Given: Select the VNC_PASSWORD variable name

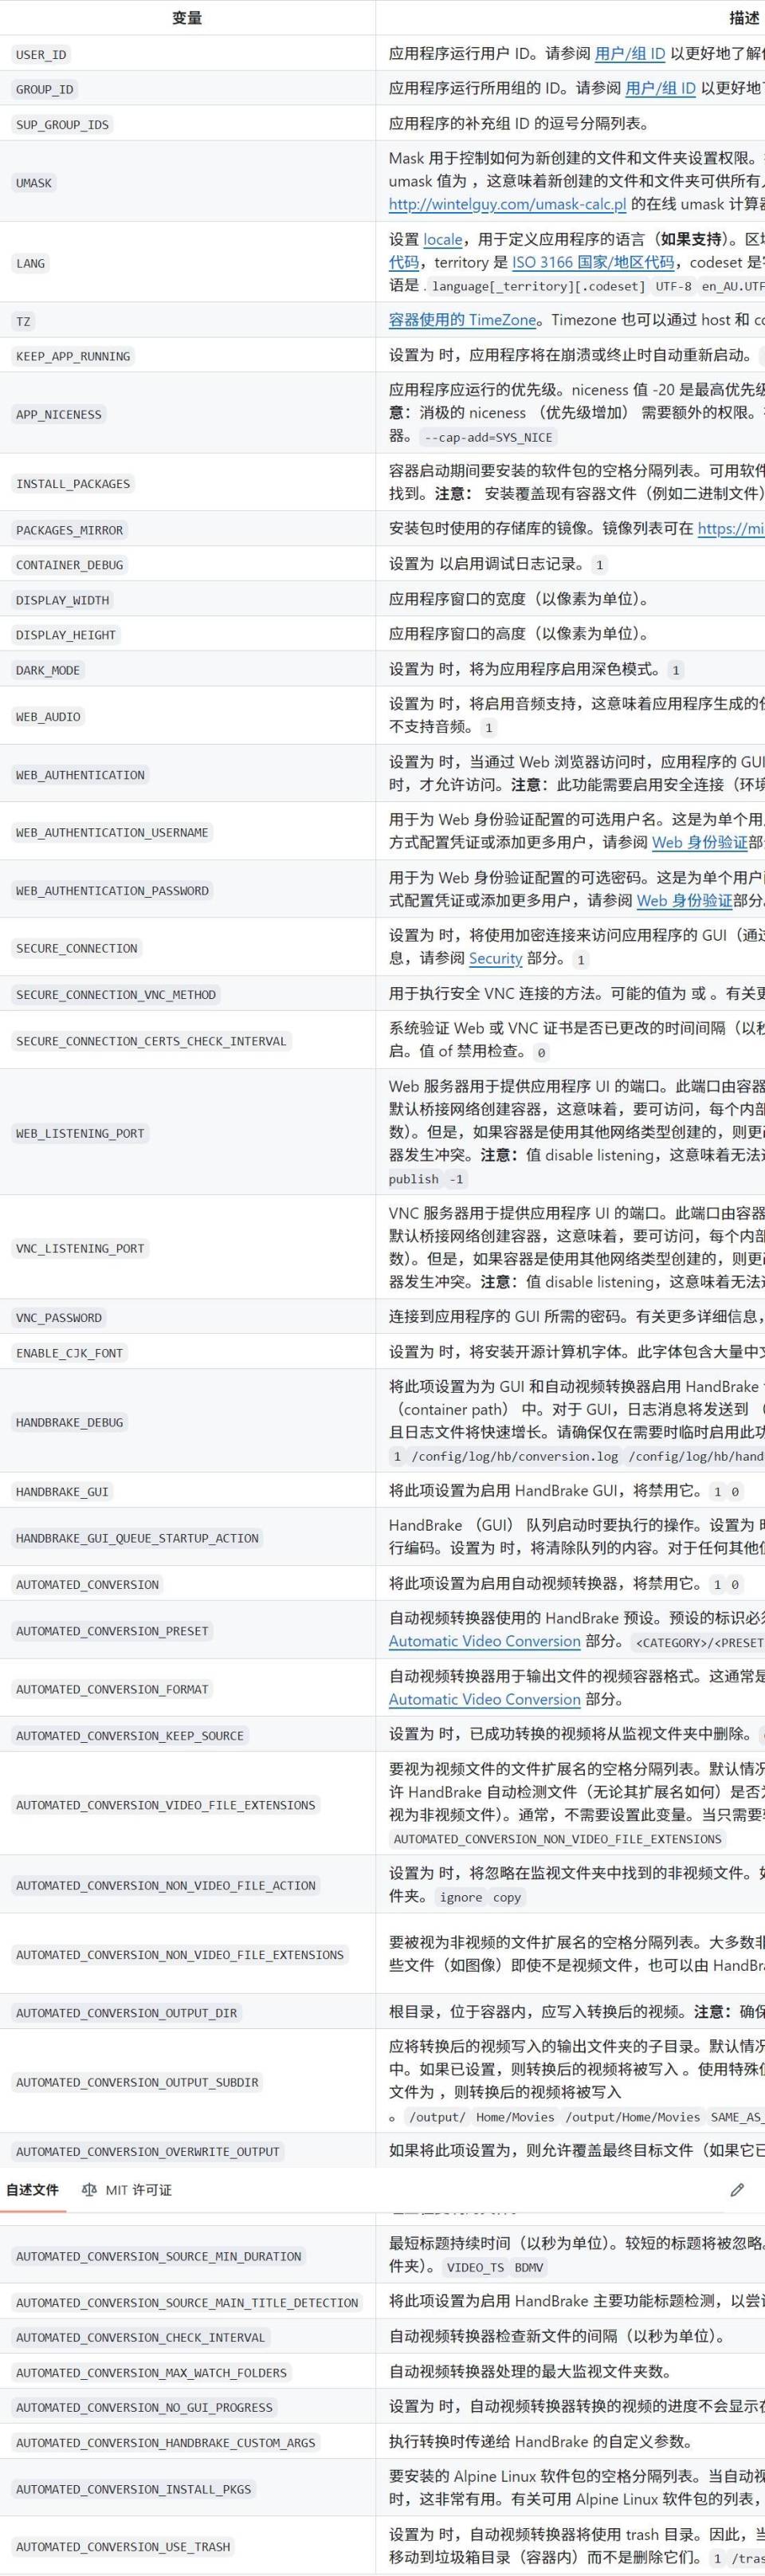Looking at the screenshot, I should [59, 1318].
